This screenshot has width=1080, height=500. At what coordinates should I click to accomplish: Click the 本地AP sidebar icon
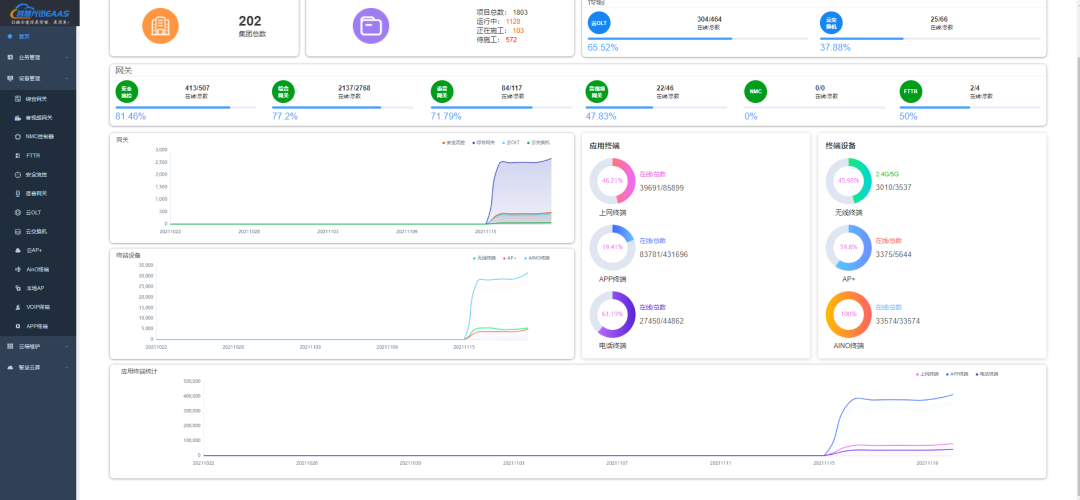pos(18,288)
